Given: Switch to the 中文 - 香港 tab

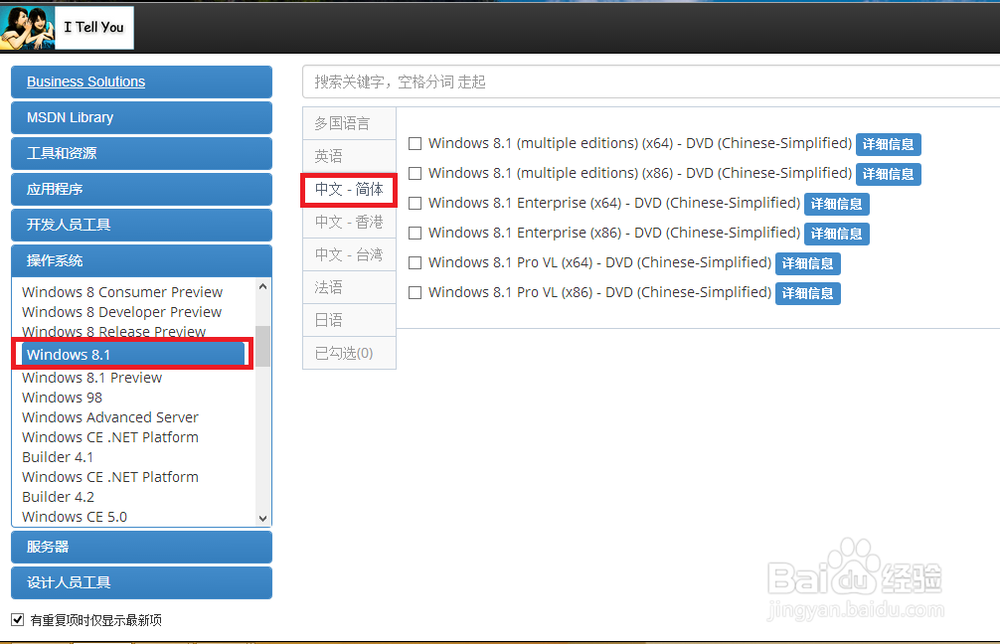Looking at the screenshot, I should click(x=349, y=222).
